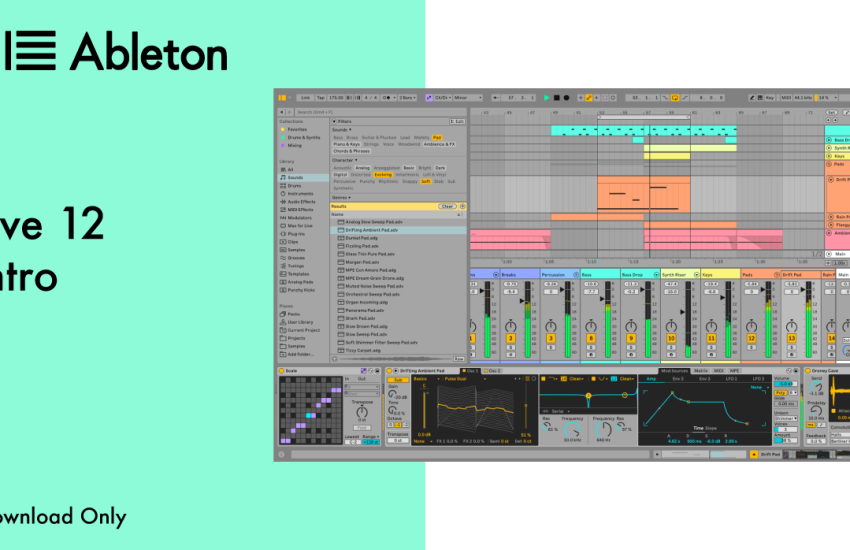Image resolution: width=850 pixels, height=550 pixels.
Task: Click the Punch-Out switch icon
Action: [685, 98]
